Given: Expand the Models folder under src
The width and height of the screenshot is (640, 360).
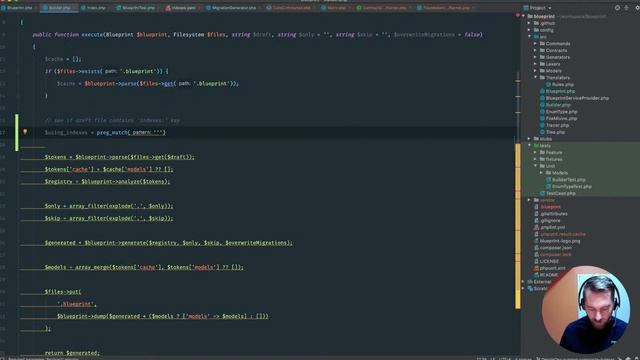Looking at the screenshot, I should coord(536,71).
